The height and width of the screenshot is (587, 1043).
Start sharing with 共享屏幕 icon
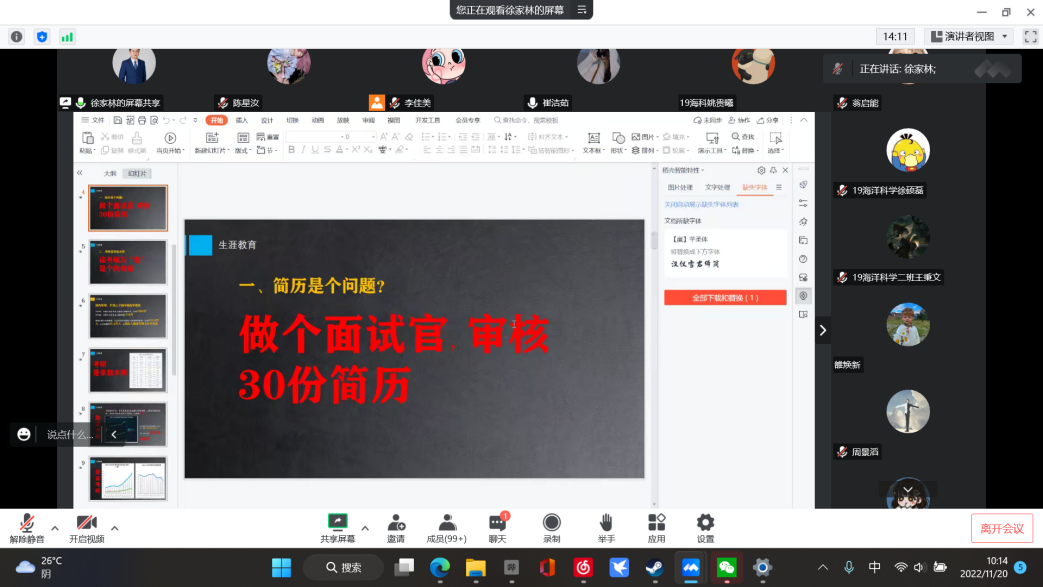(x=337, y=526)
